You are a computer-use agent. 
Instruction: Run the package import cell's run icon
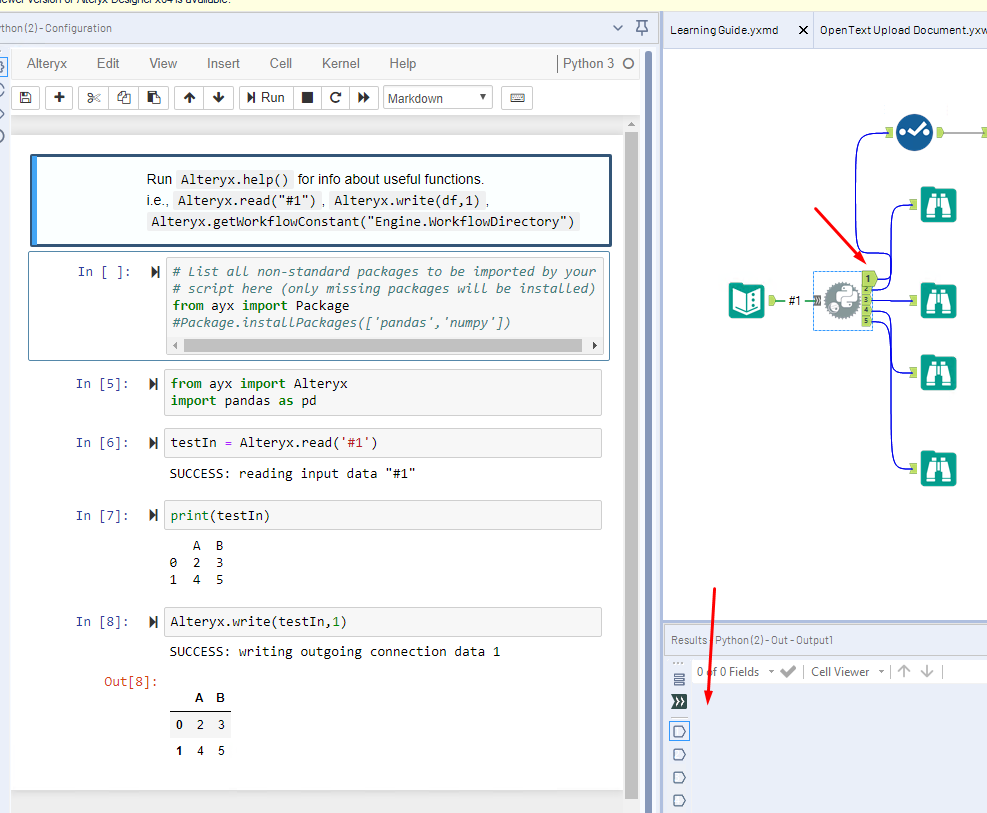tap(155, 272)
